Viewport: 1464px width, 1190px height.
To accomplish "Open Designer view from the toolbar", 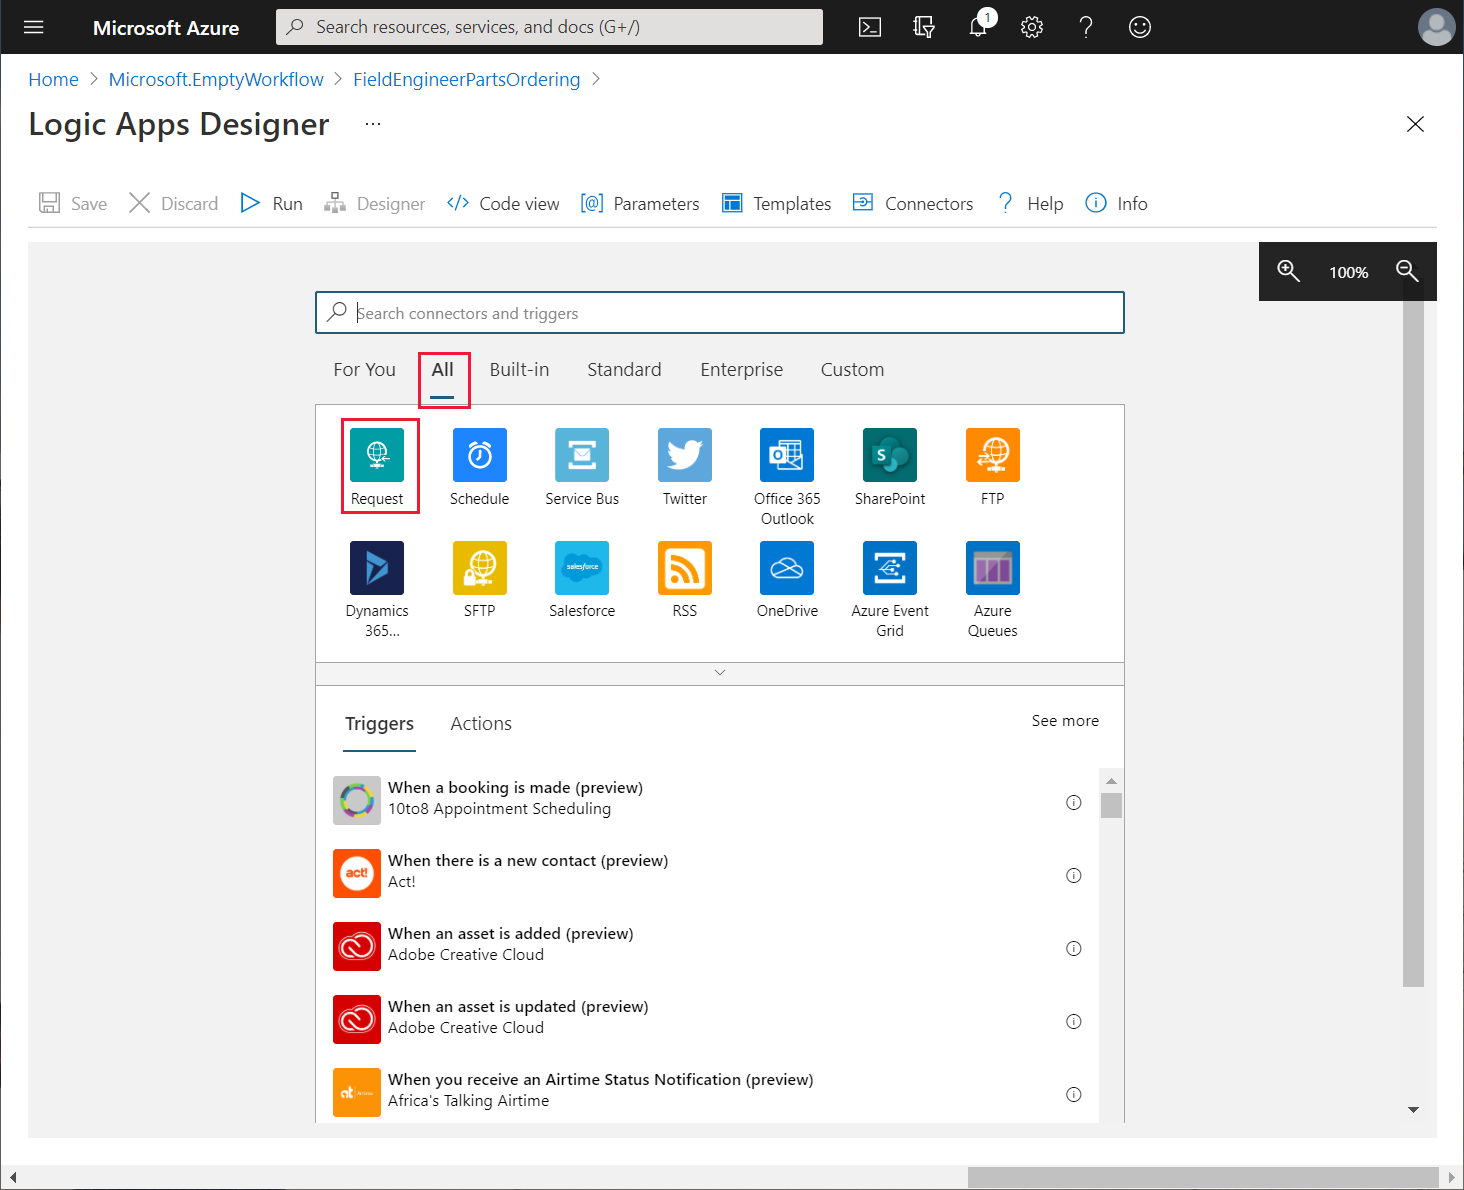I will pos(375,203).
